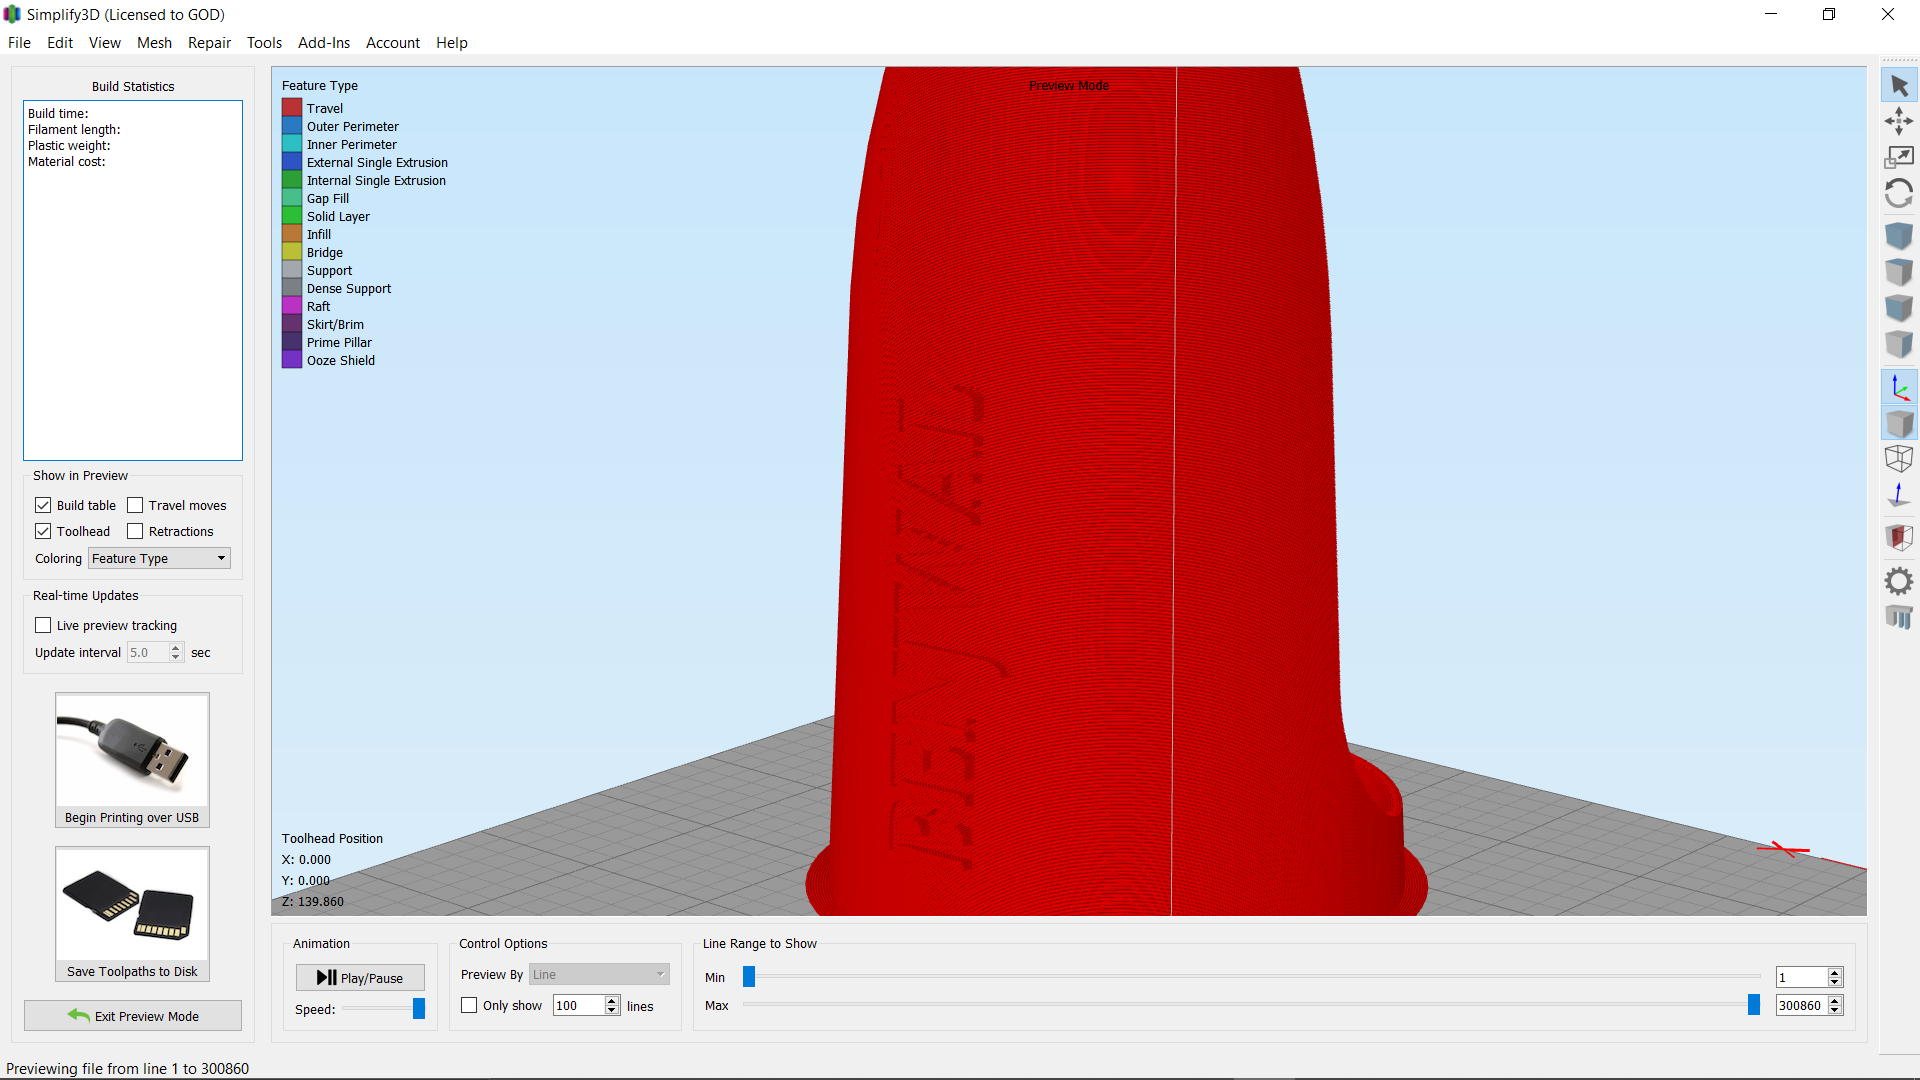Viewport: 1920px width, 1080px height.
Task: Toggle the coordinate axes display
Action: [x=1899, y=387]
